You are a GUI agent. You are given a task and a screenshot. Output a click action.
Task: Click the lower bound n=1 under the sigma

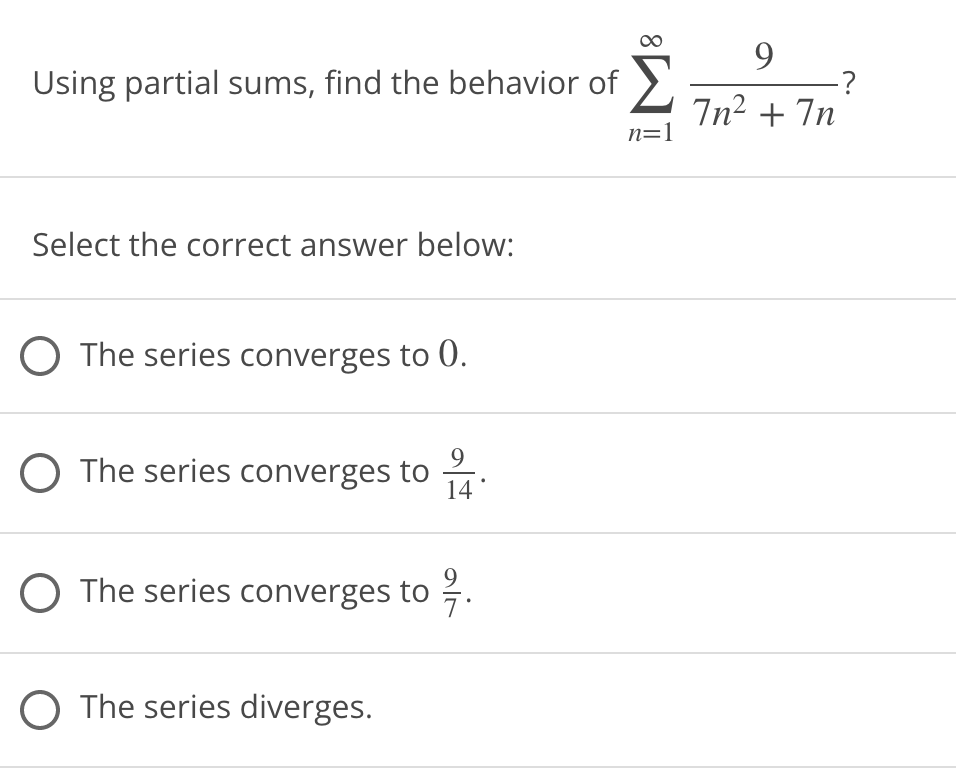[x=651, y=131]
